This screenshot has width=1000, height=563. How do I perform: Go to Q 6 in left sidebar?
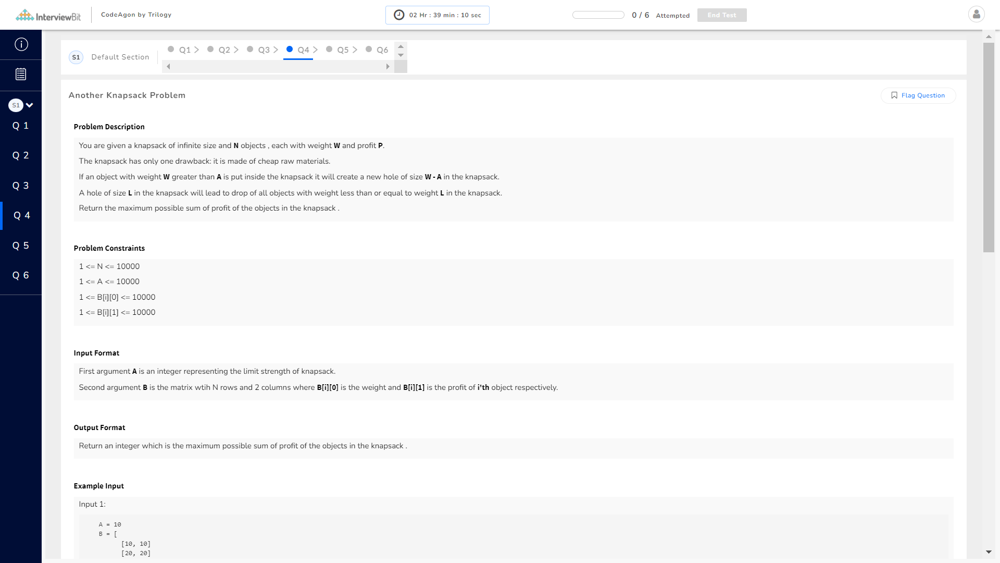[21, 275]
